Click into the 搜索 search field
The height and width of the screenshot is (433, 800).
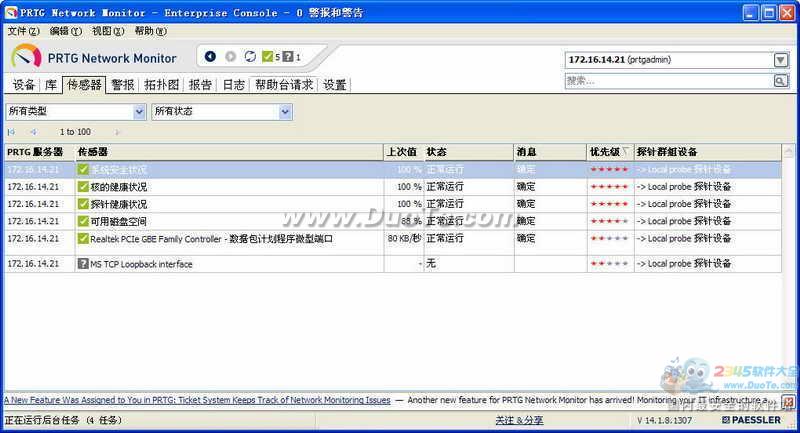click(669, 81)
